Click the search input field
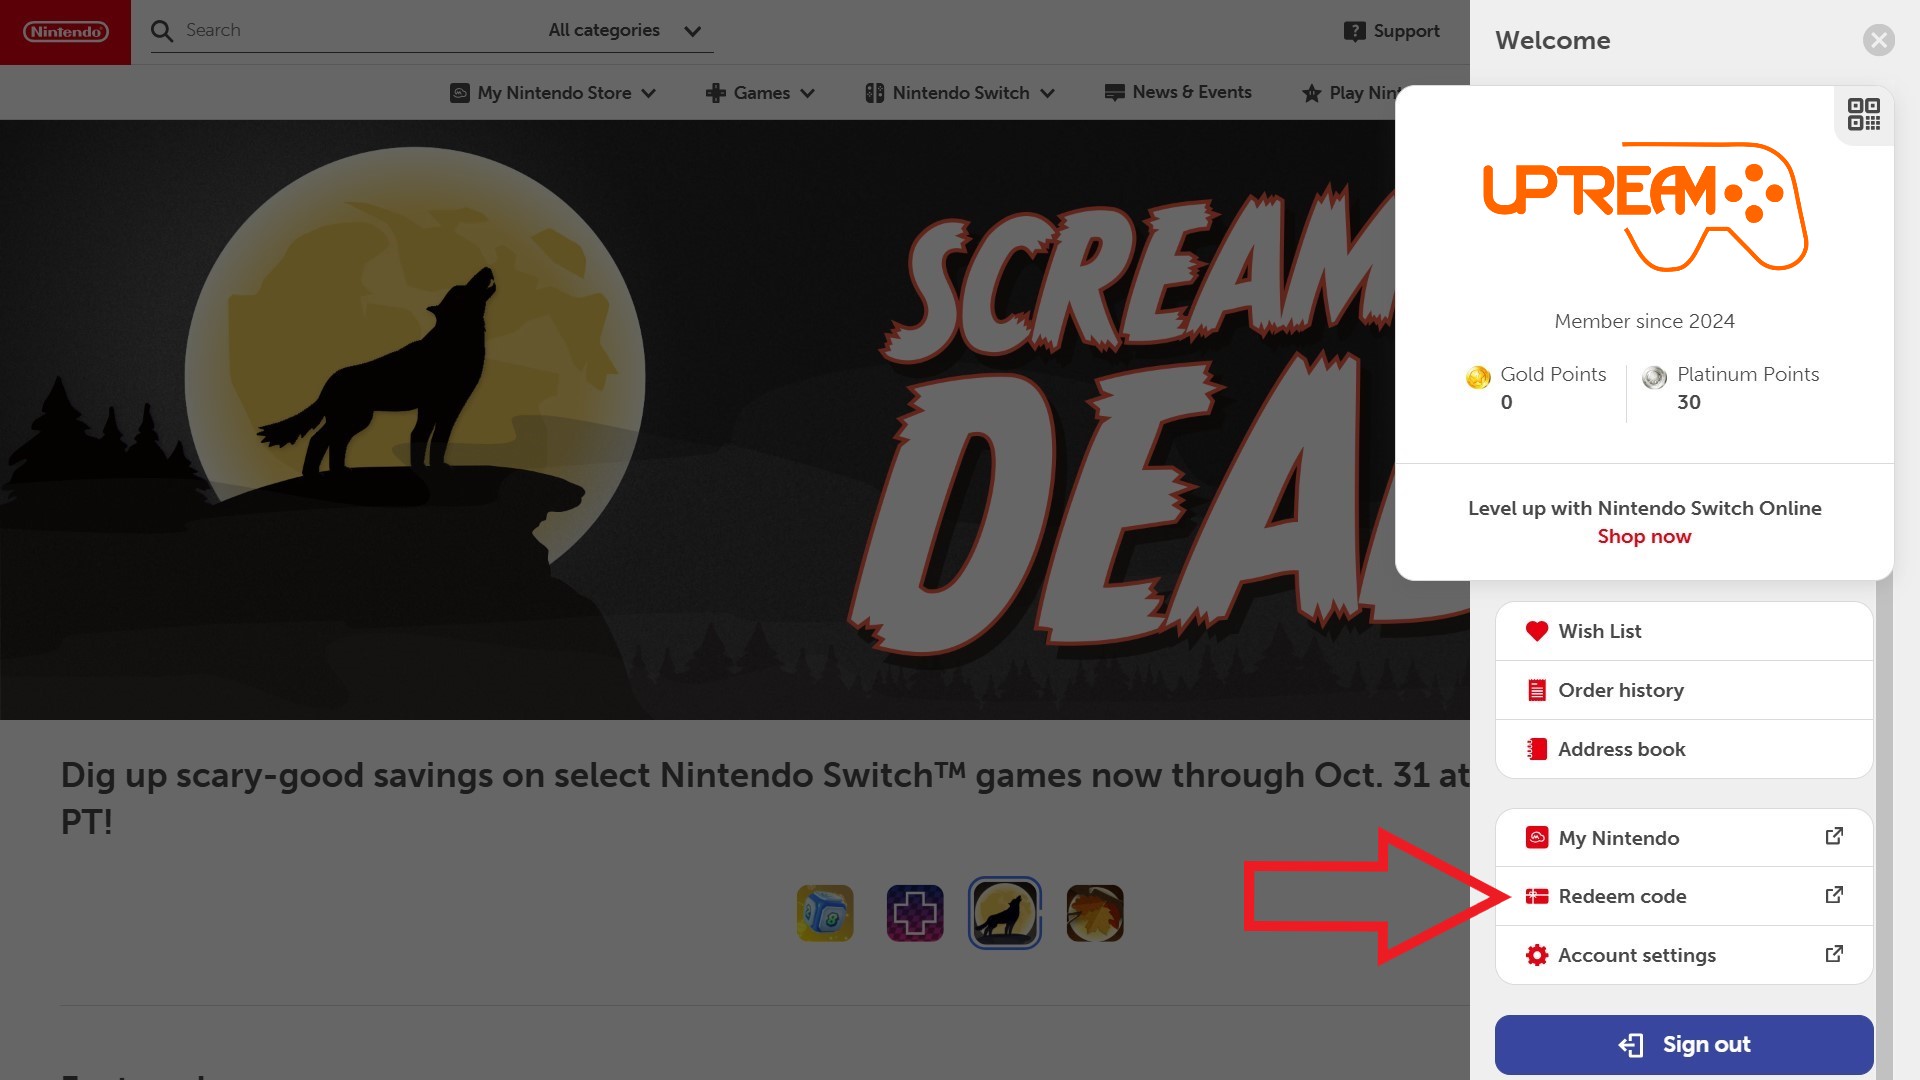Screen dimensions: 1920x1080 click(x=357, y=30)
